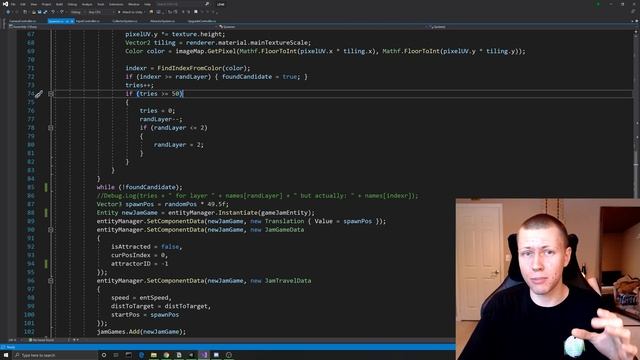Click the Undo toolbar icon
640x360 pixels.
pos(53,12)
